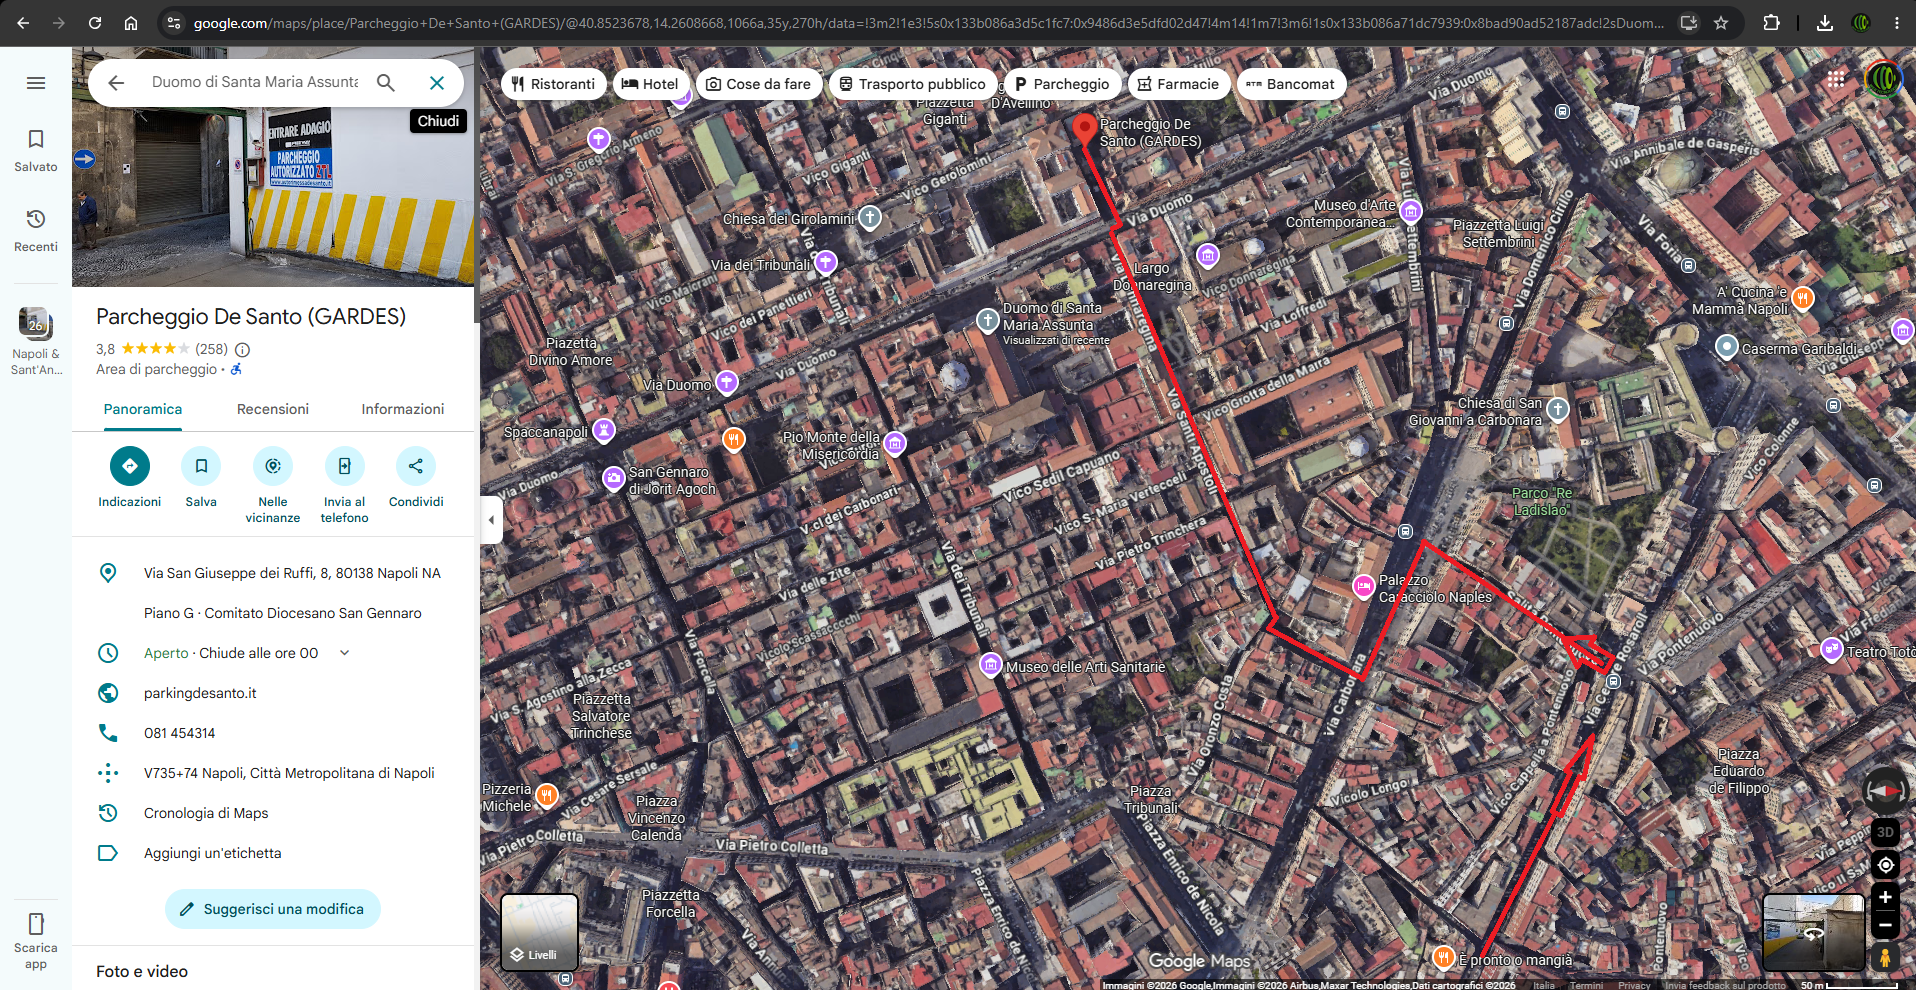The width and height of the screenshot is (1916, 990).
Task: Click the ratings info icon
Action: click(x=242, y=350)
